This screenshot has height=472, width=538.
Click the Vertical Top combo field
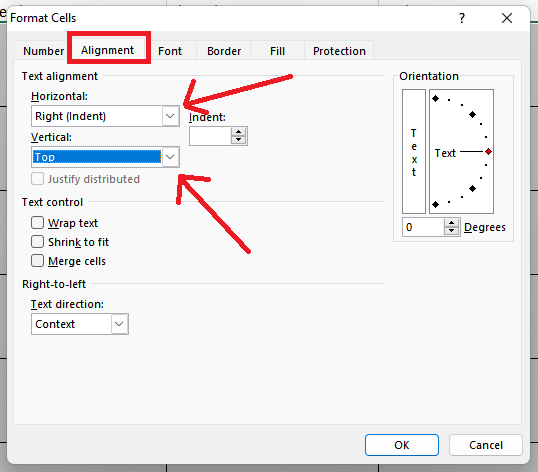[105, 157]
